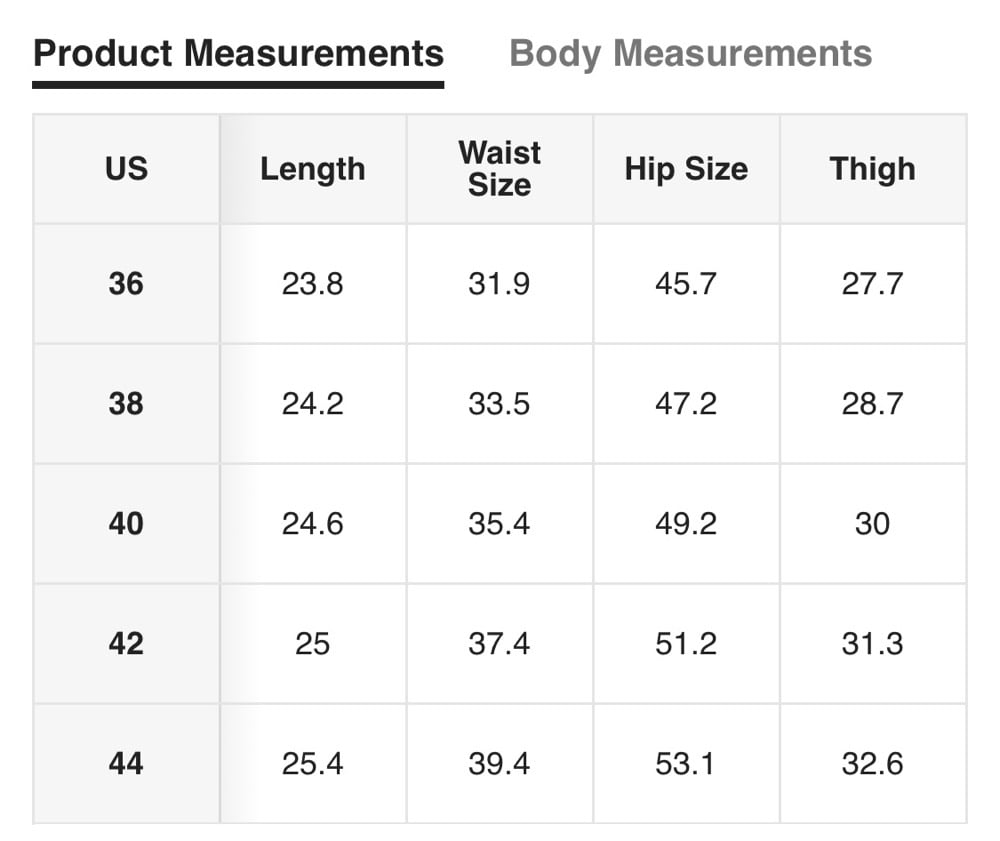1000x841 pixels.
Task: Click the 32.6 thigh cell
Action: pyautogui.click(x=872, y=764)
